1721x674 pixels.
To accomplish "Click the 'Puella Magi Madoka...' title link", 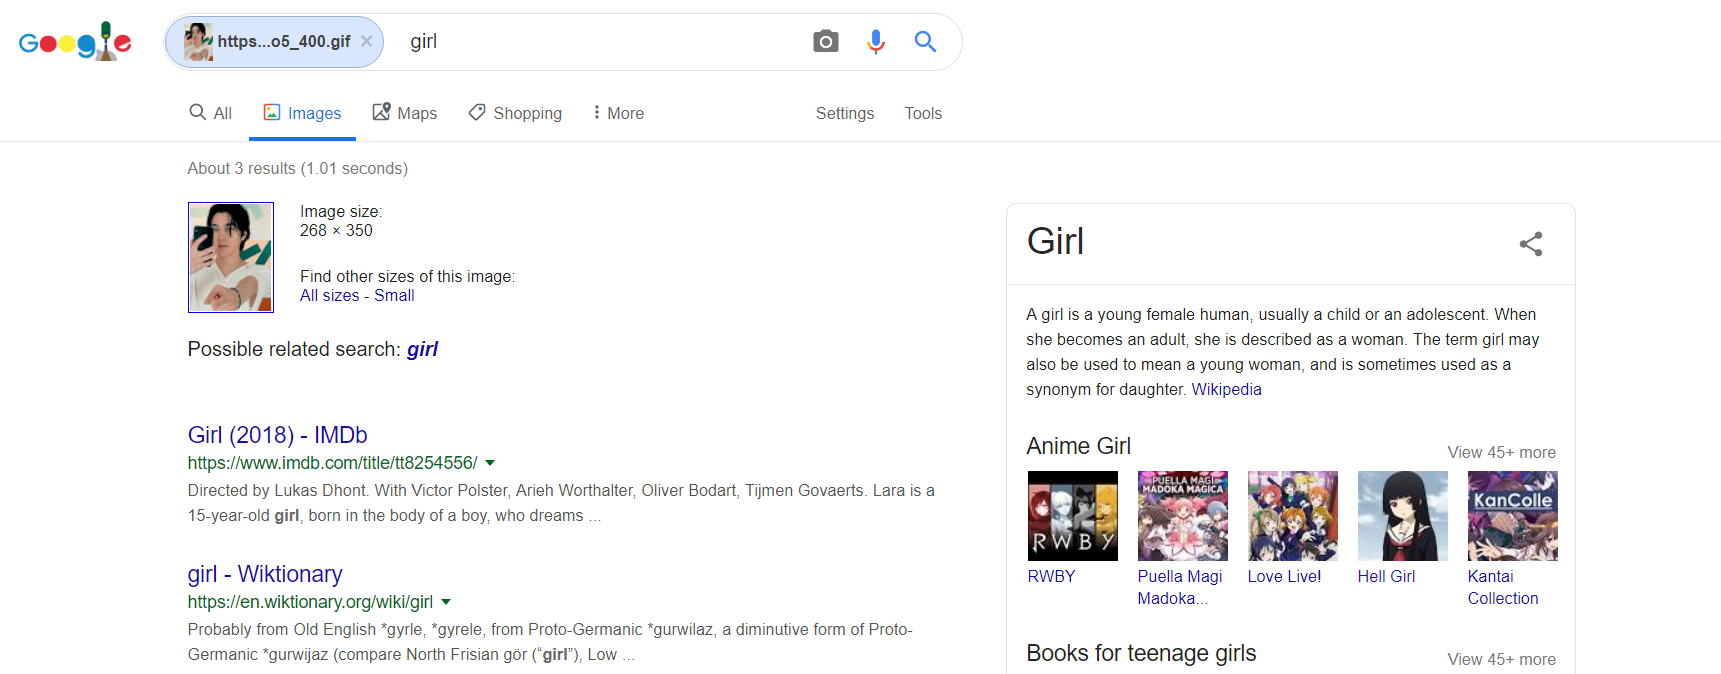I will pyautogui.click(x=1180, y=587).
